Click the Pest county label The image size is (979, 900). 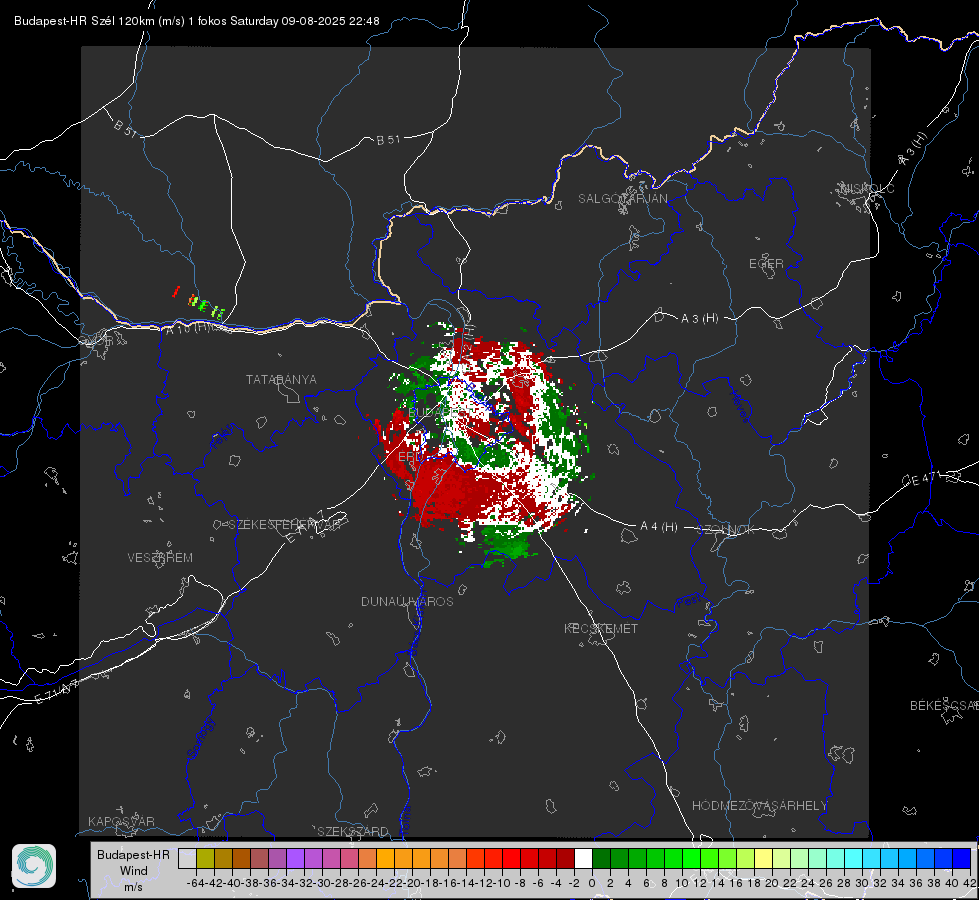coord(688,601)
